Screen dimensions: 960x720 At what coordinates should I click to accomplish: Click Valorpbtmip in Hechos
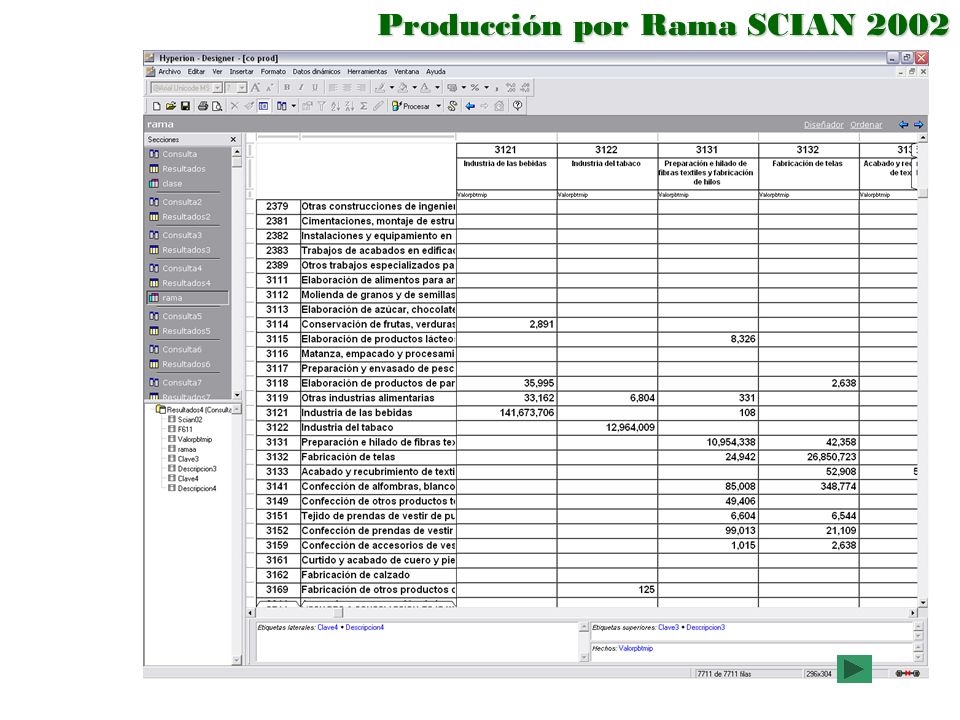636,648
